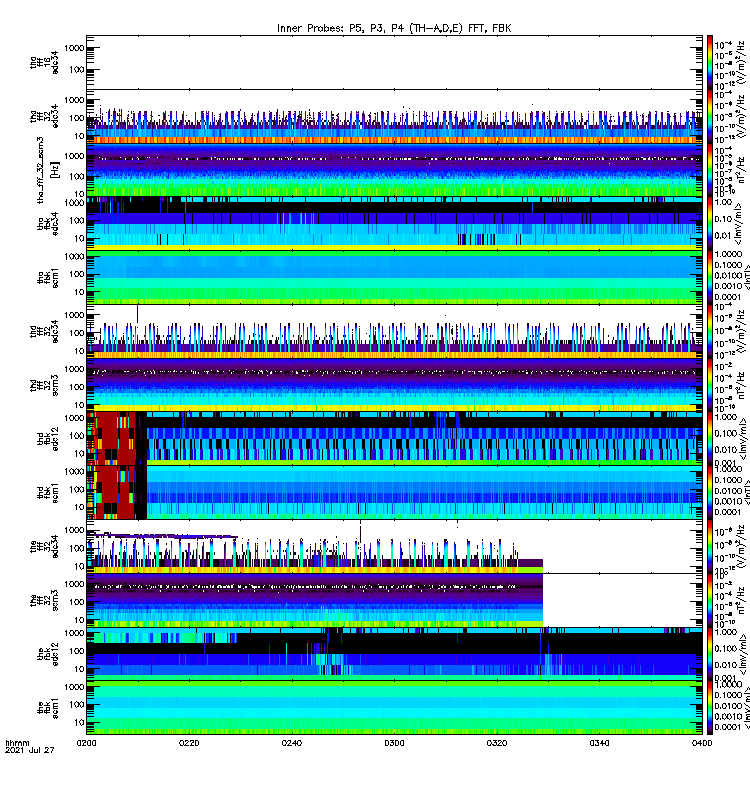Click the '2021 Jul 27' date label
Screen dimensions: 750x800
click(30, 750)
